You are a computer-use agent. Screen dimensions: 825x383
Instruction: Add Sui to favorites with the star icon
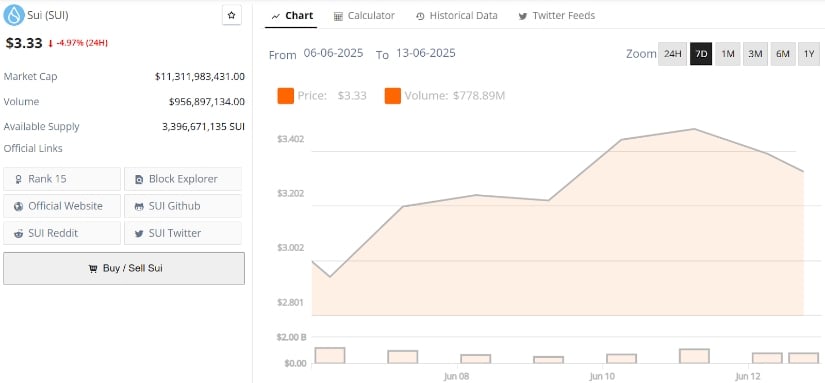point(232,16)
